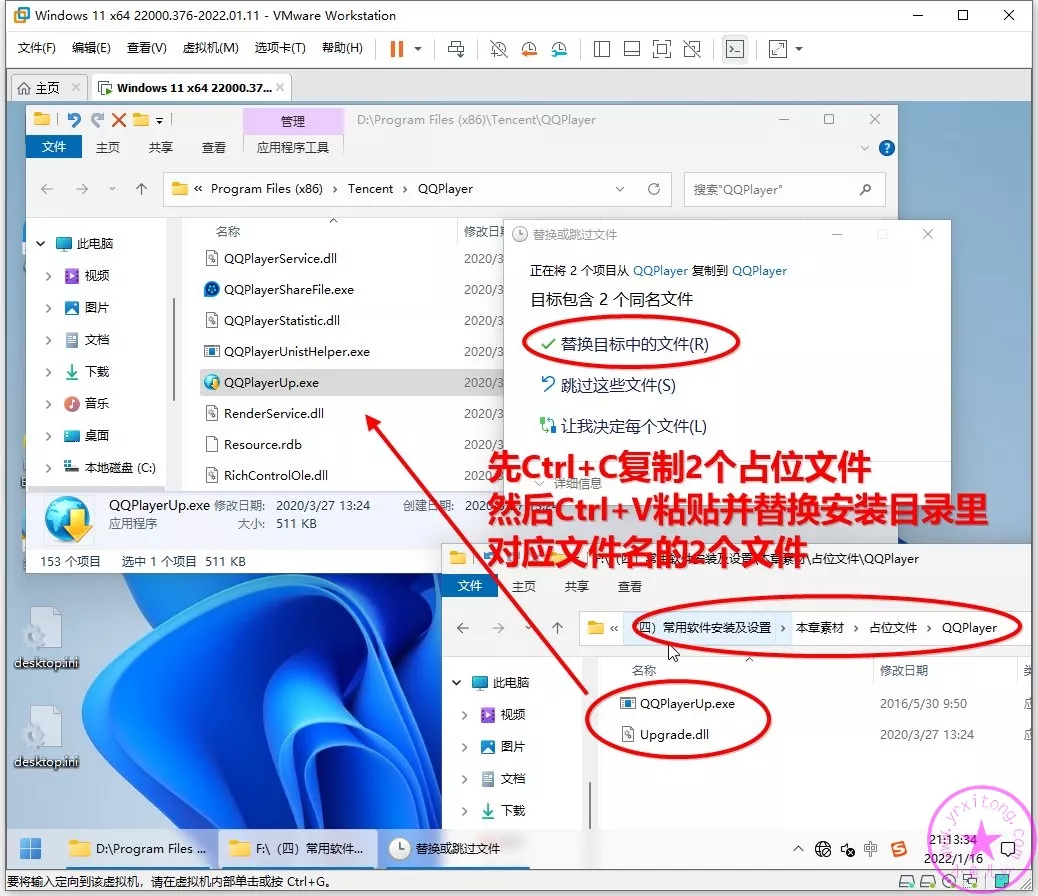Viewport: 1038px width, 896px height.
Task: Open the address bar history dropdown
Action: click(x=621, y=189)
